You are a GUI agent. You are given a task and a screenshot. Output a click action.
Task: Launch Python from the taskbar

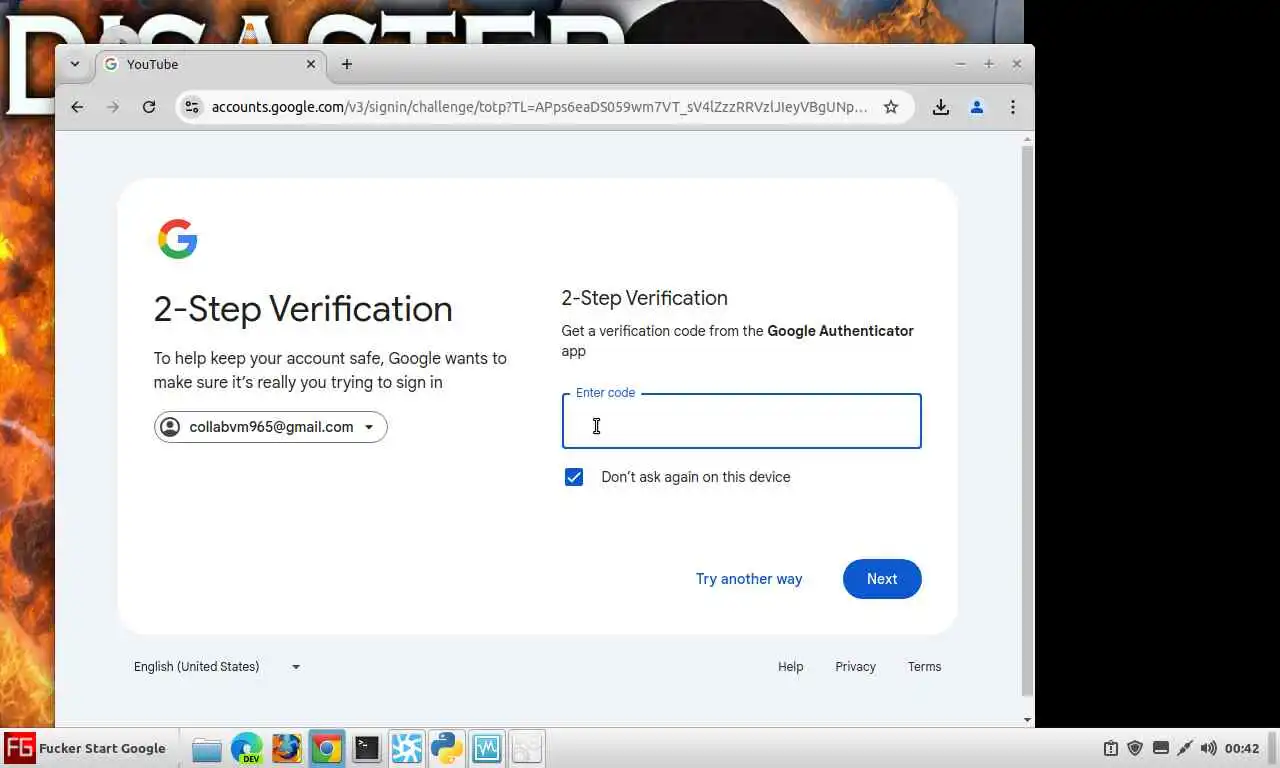(447, 748)
